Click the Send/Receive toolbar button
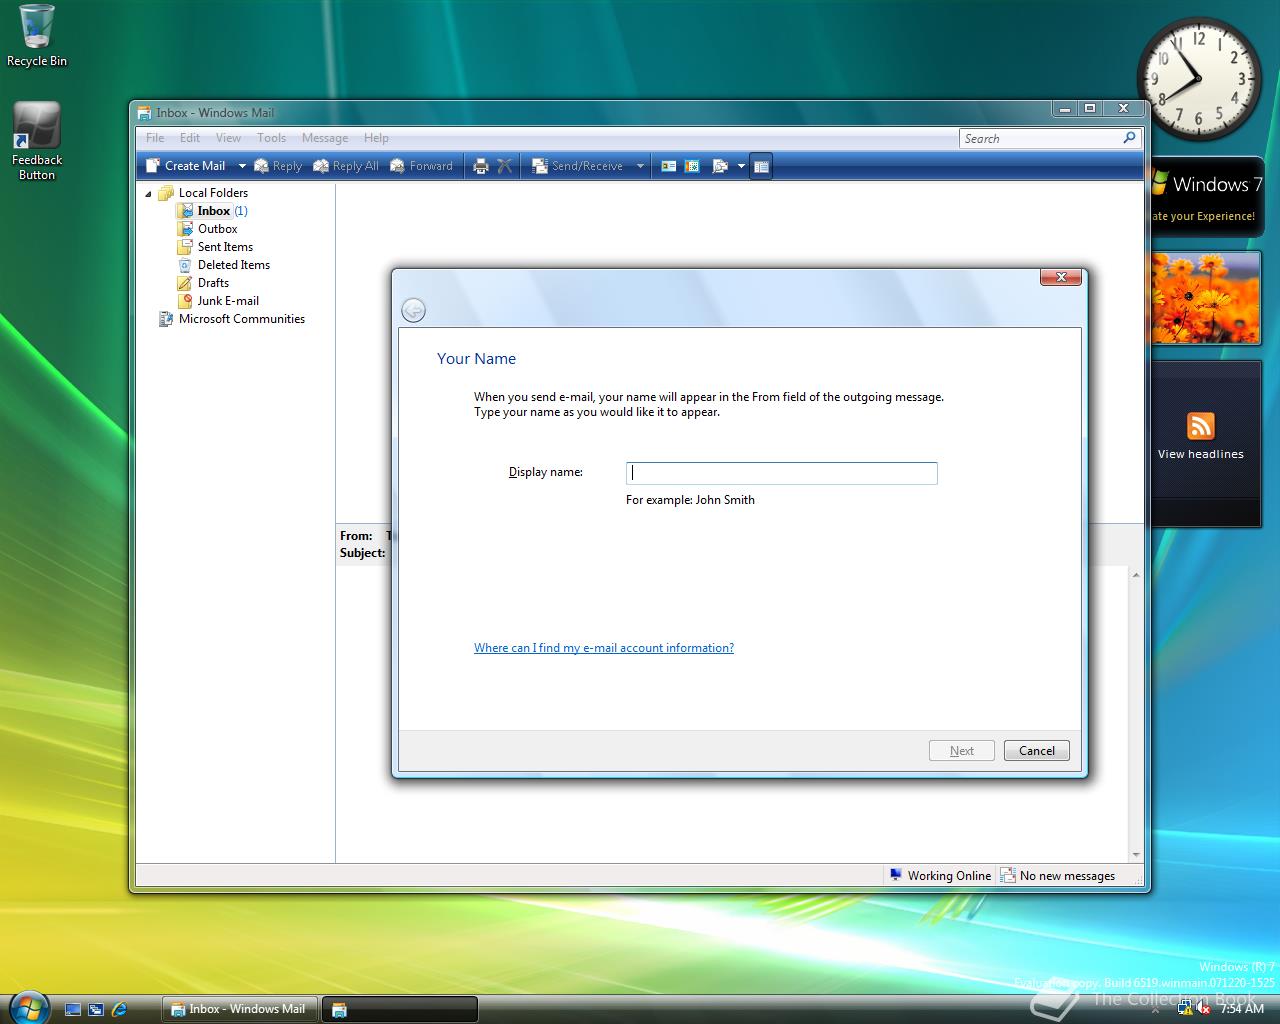This screenshot has width=1280, height=1024. click(577, 166)
